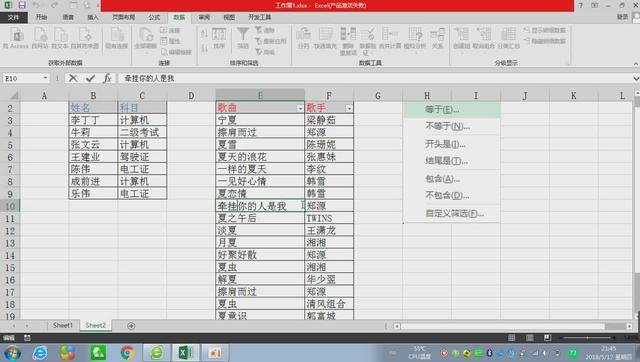Switch to the Sheet1 worksheet tab
This screenshot has height=362, width=640.
pos(62,325)
